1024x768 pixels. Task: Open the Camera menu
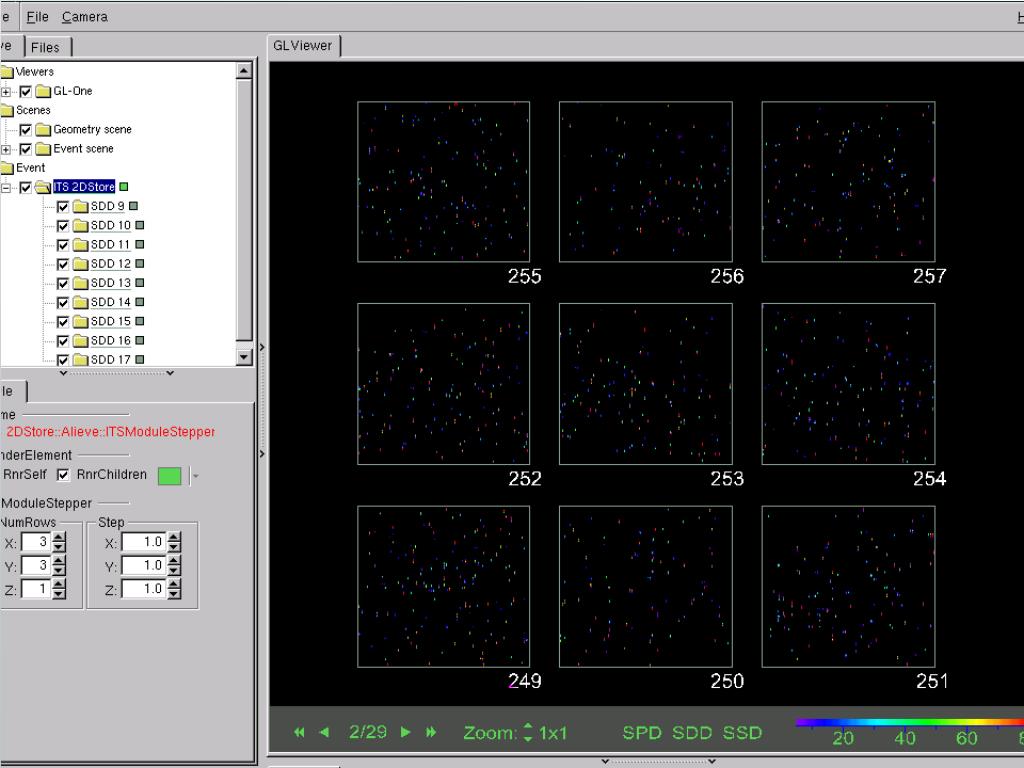pos(84,17)
